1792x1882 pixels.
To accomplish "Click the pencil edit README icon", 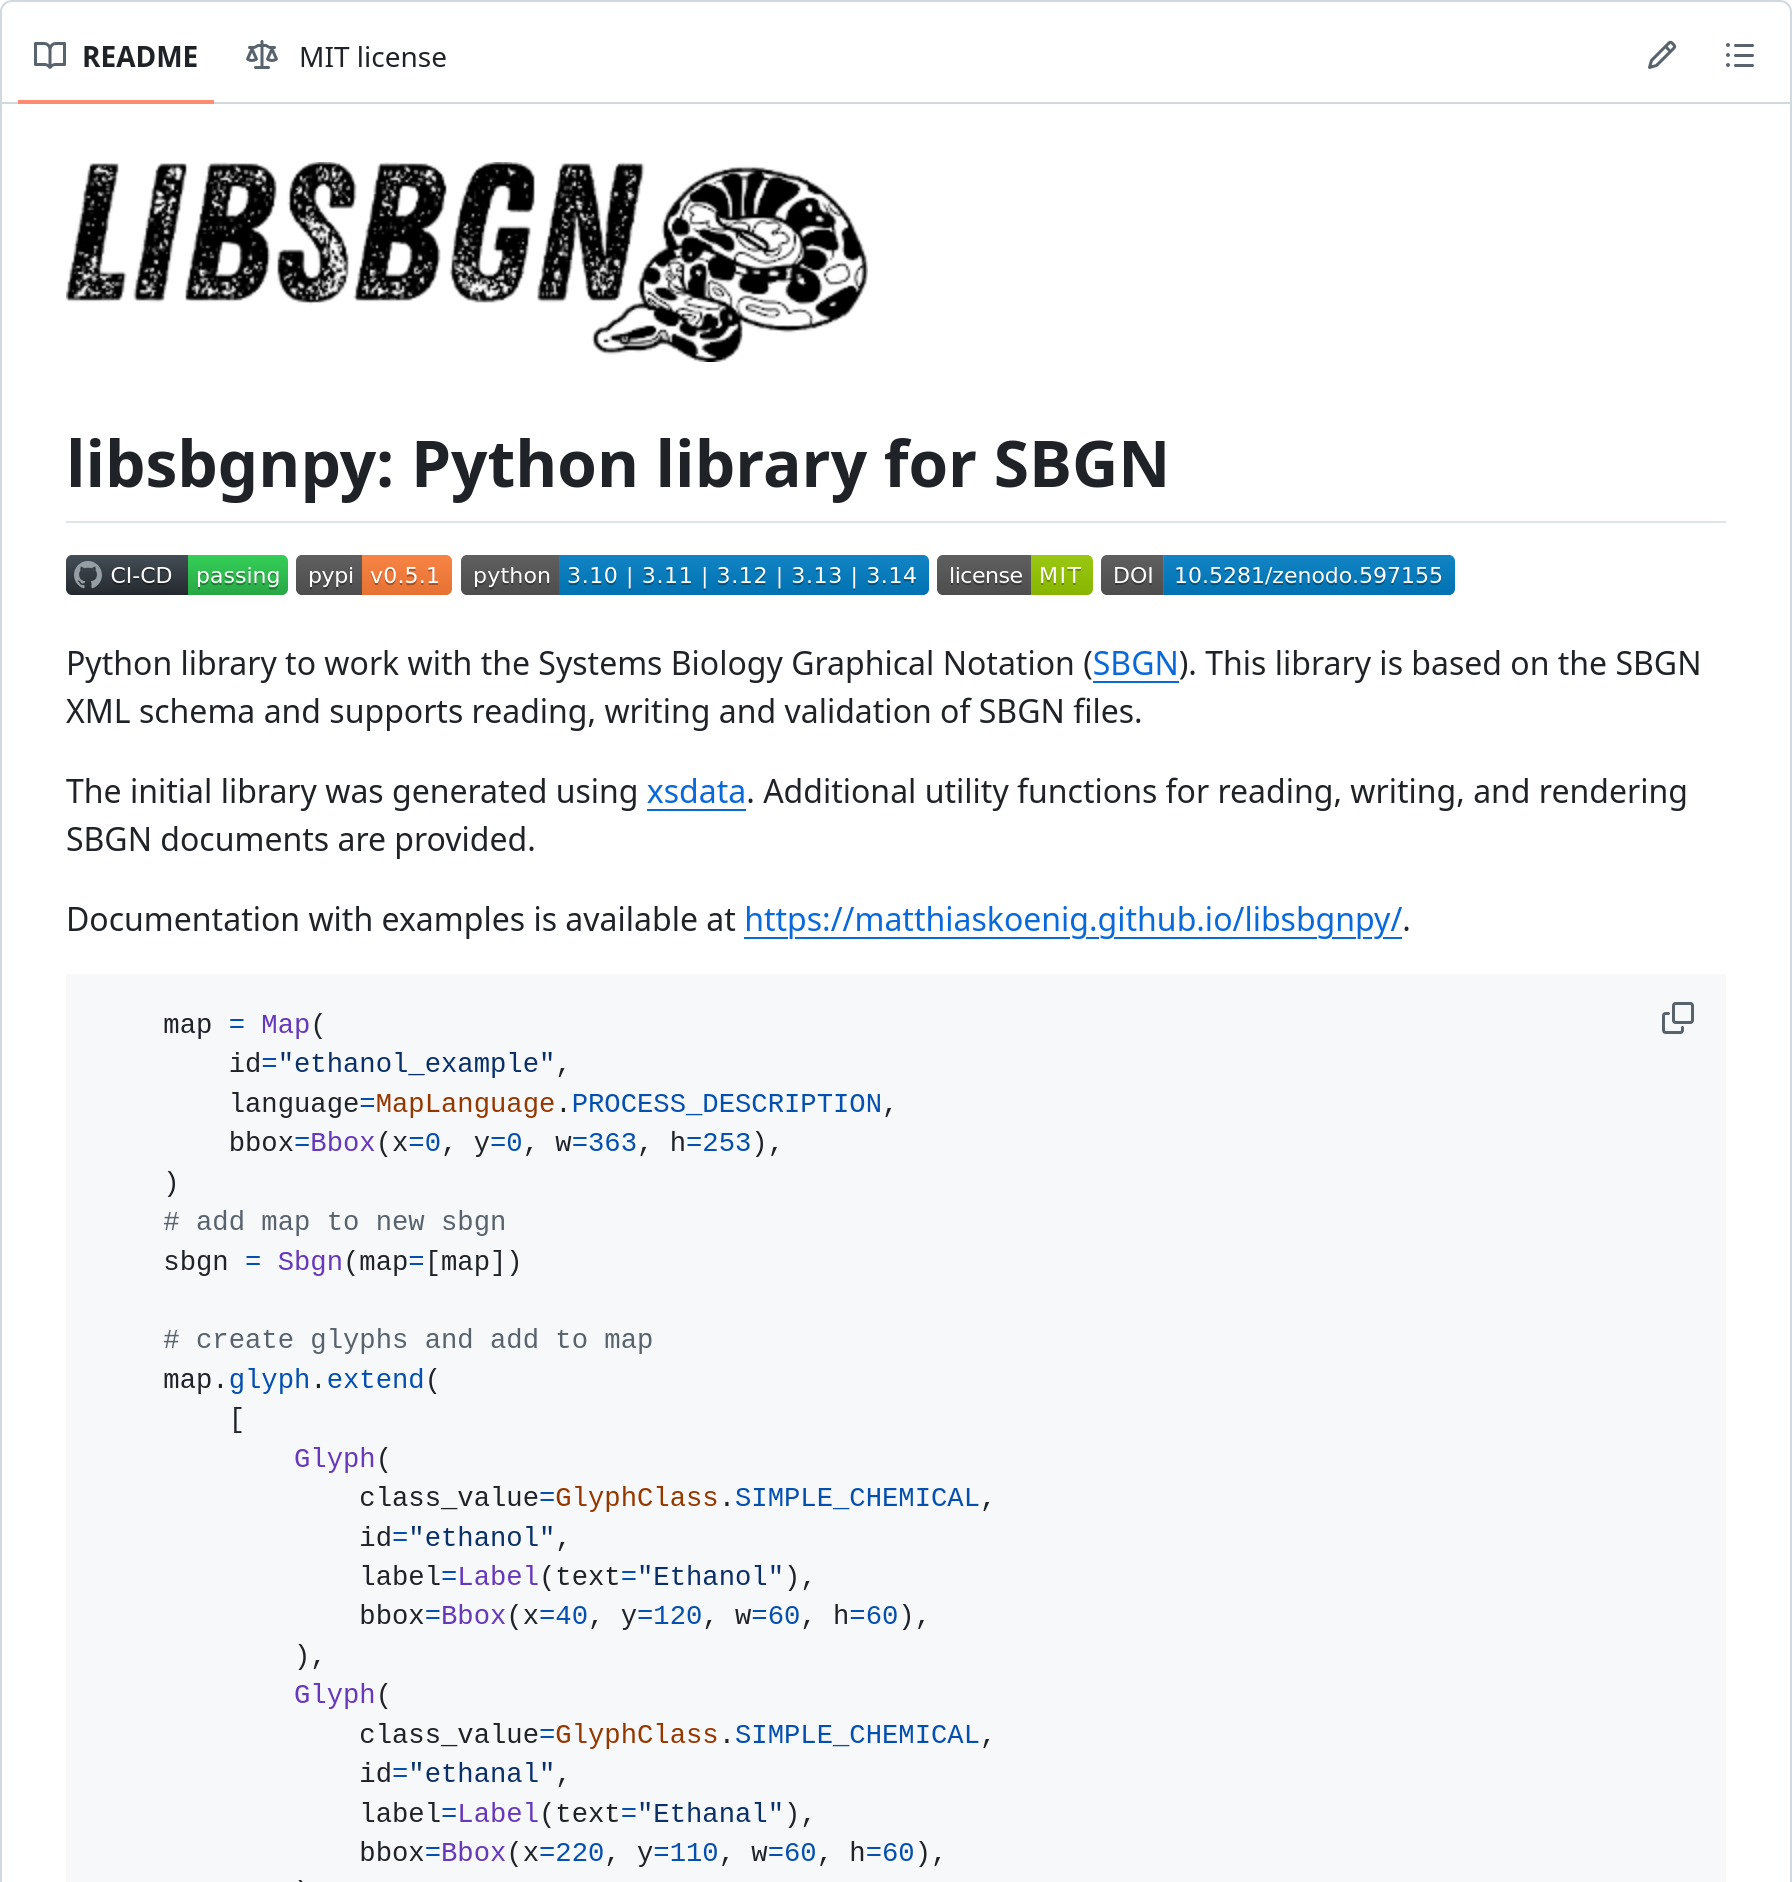I will pos(1661,56).
